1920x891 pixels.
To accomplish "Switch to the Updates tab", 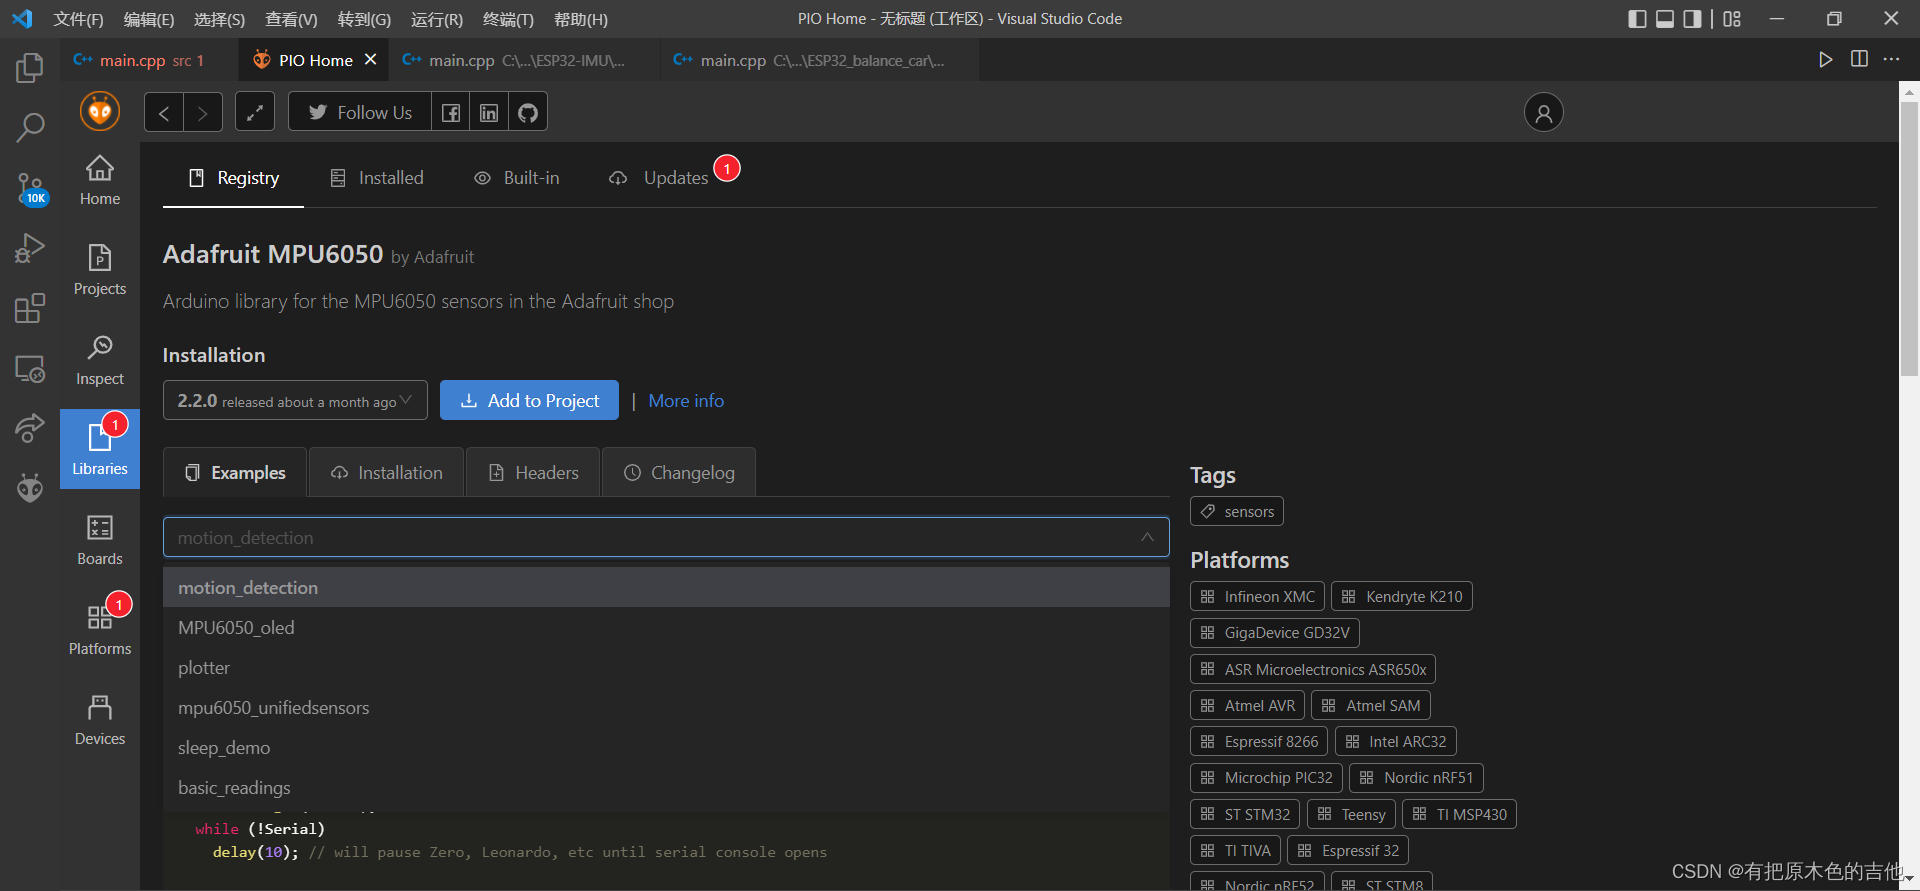I will point(660,178).
